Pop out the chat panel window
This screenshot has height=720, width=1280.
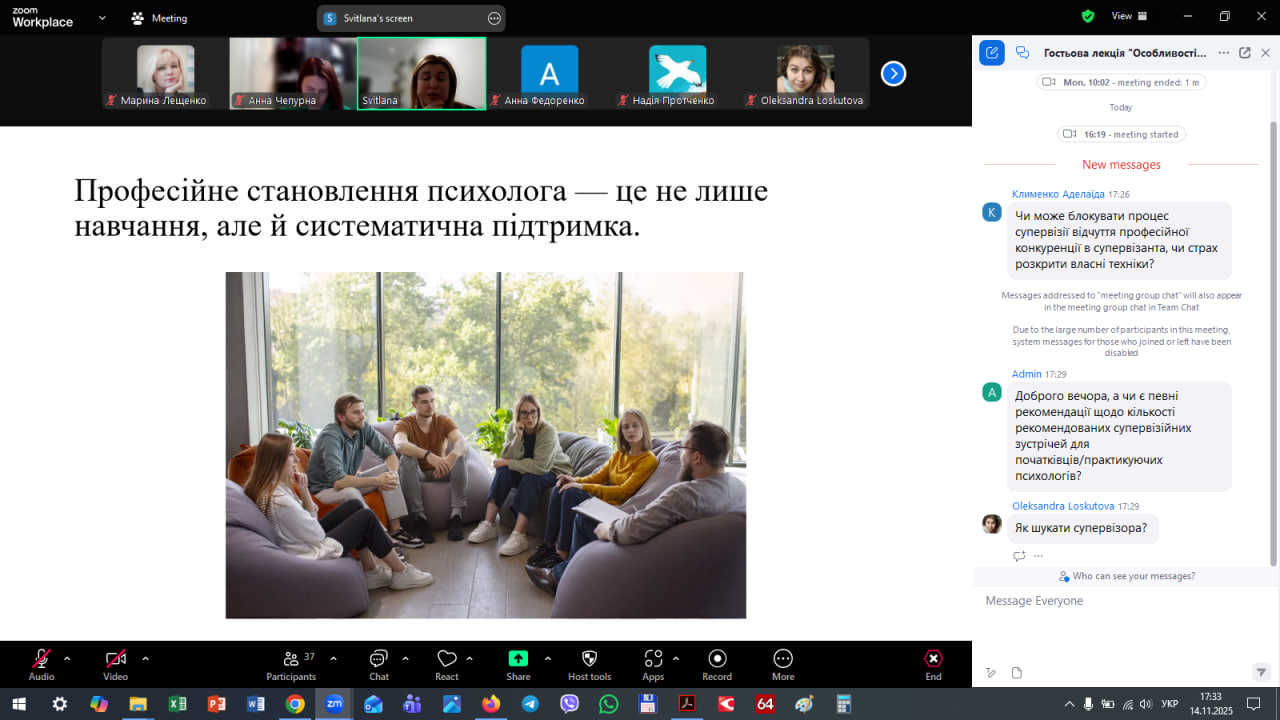coord(1245,53)
